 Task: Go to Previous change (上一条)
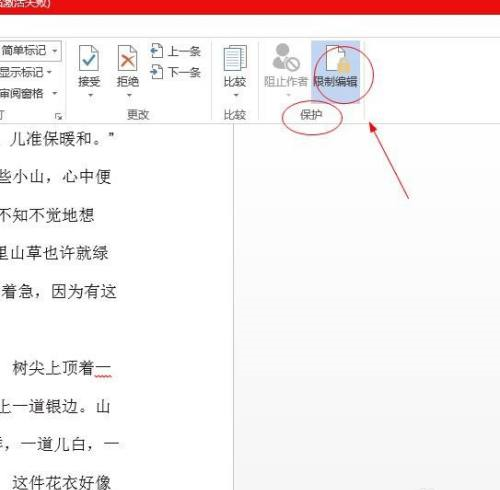pyautogui.click(x=176, y=51)
